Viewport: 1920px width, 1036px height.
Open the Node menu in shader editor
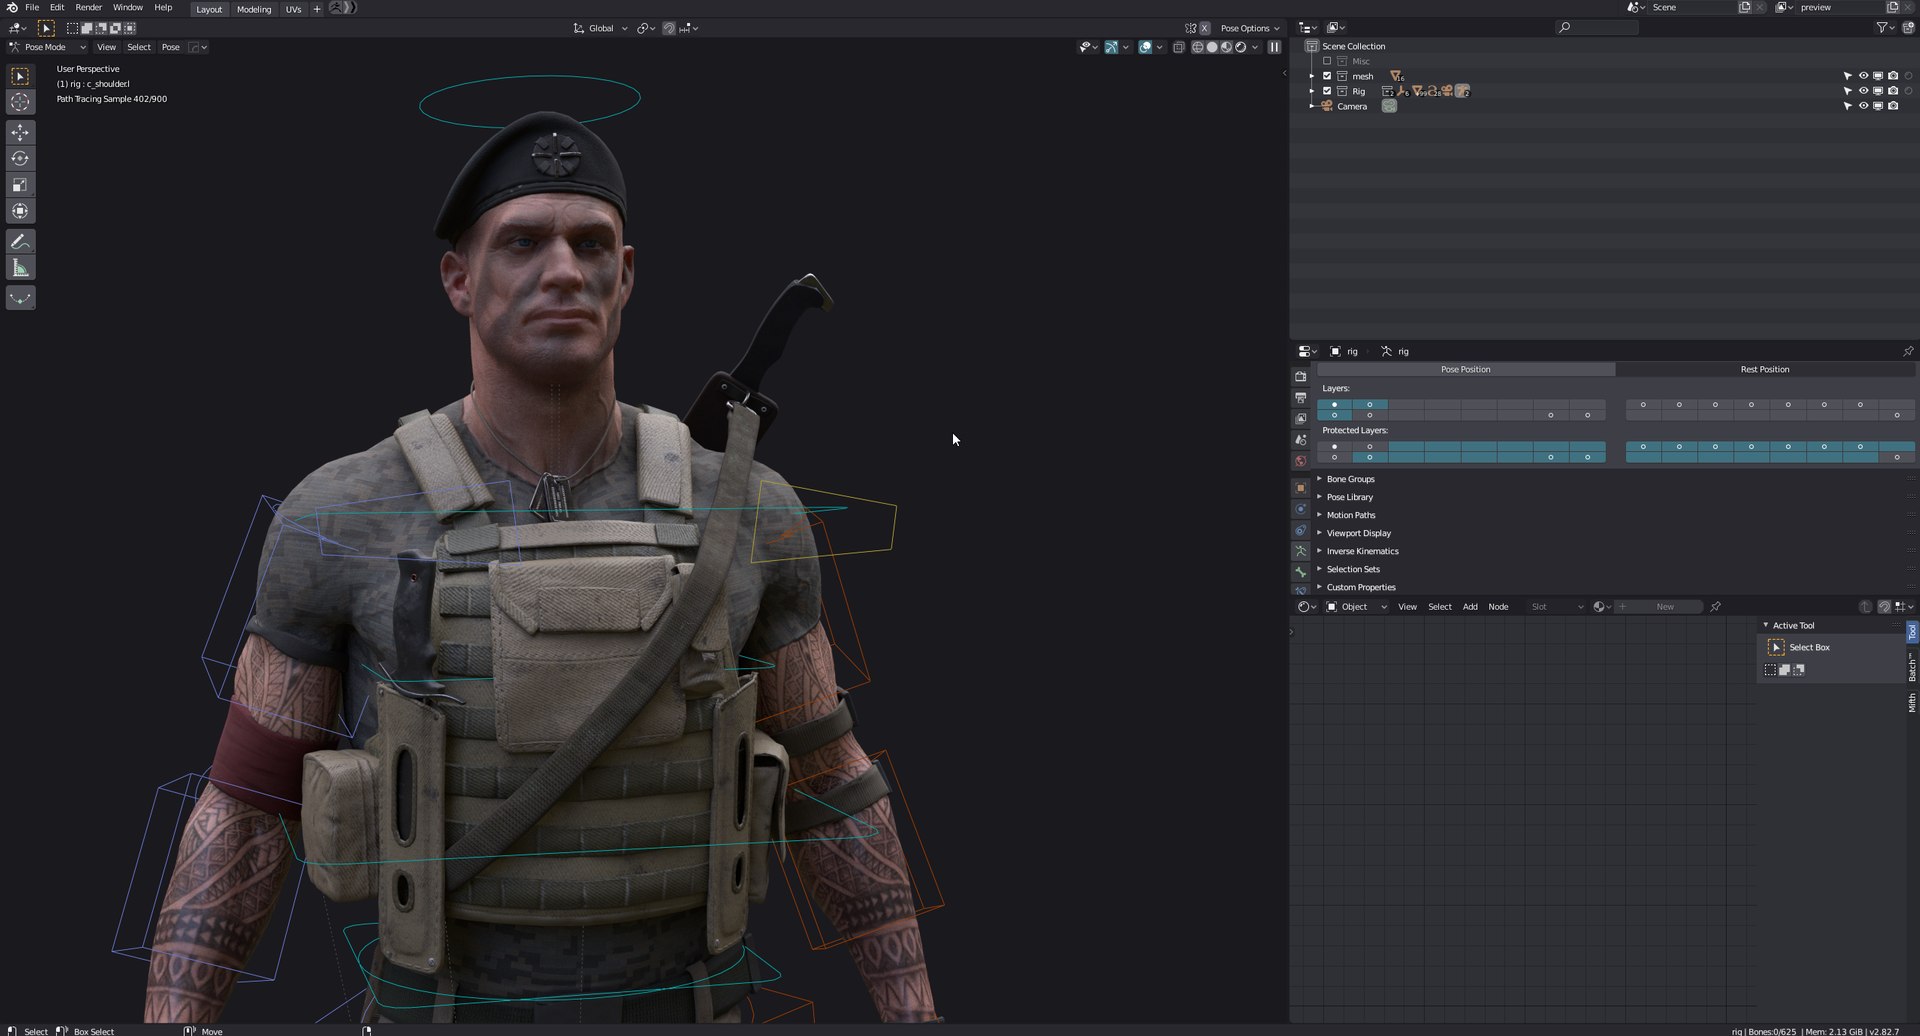click(1498, 607)
